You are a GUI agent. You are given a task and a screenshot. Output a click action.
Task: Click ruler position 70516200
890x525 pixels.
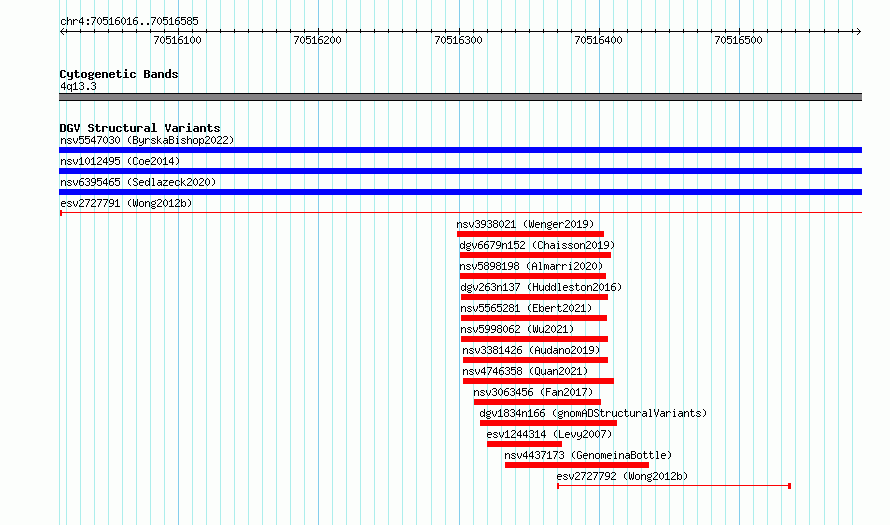[x=317, y=40]
